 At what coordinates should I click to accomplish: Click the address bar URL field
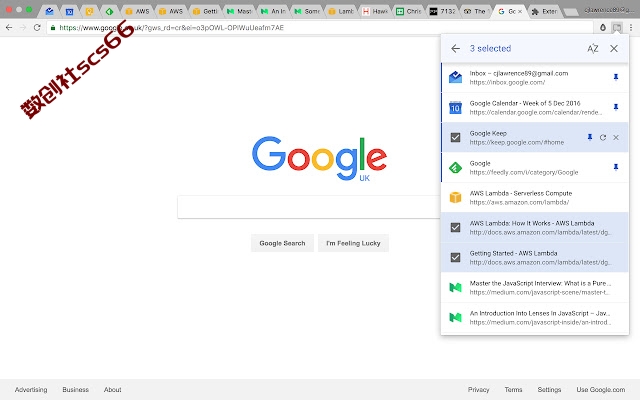pyautogui.click(x=320, y=28)
